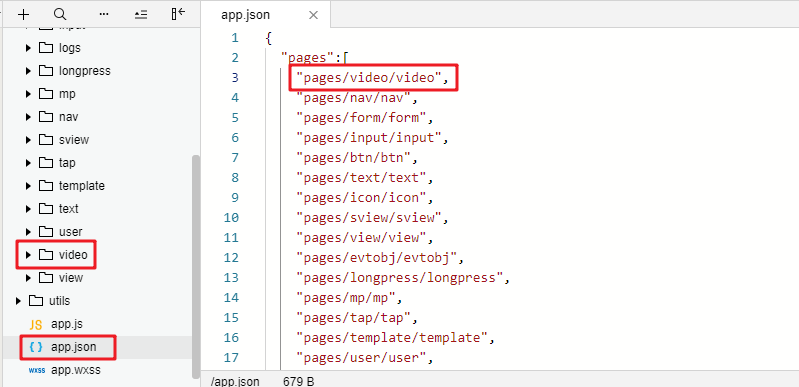Click the braces icon beside app.json

(36, 348)
